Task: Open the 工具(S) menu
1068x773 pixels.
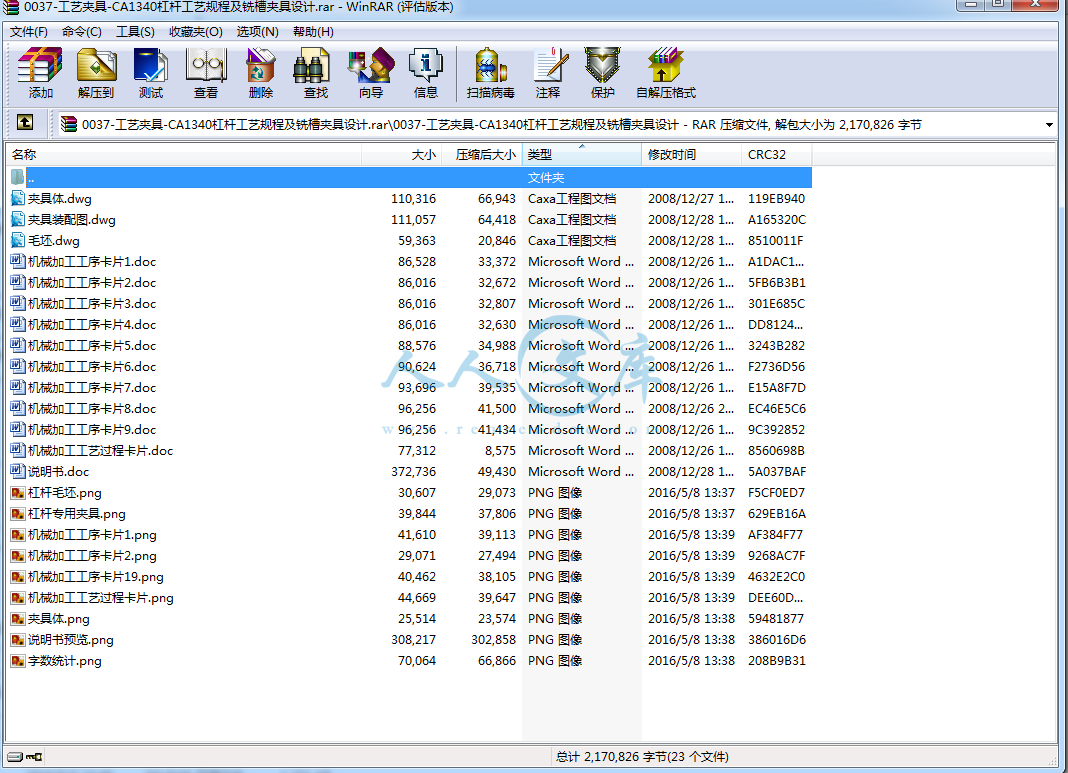Action: tap(135, 31)
